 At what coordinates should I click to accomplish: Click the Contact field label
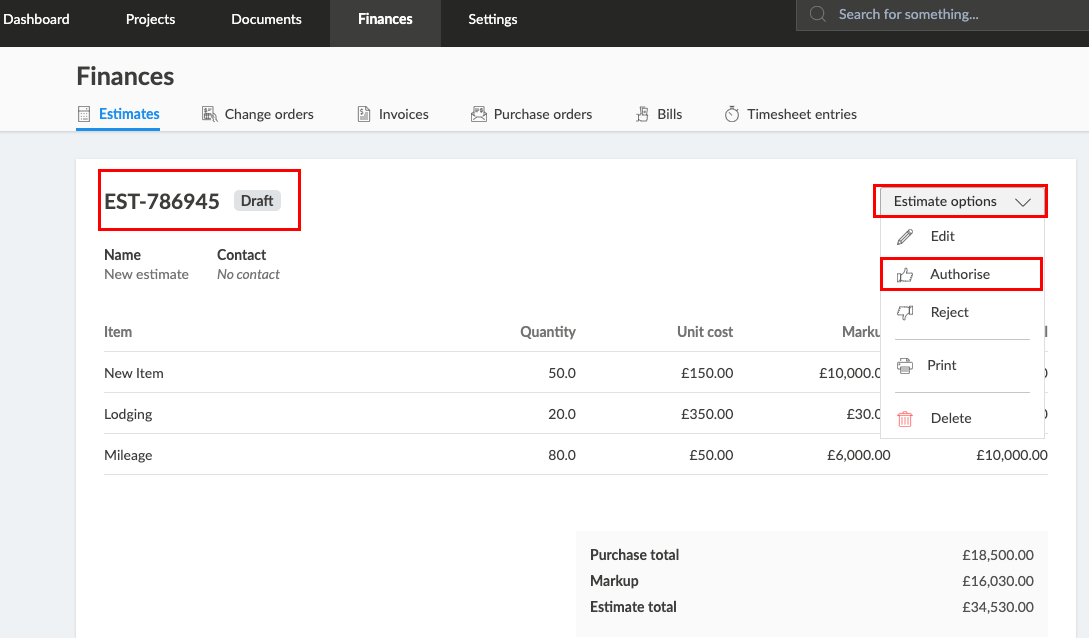tap(242, 255)
